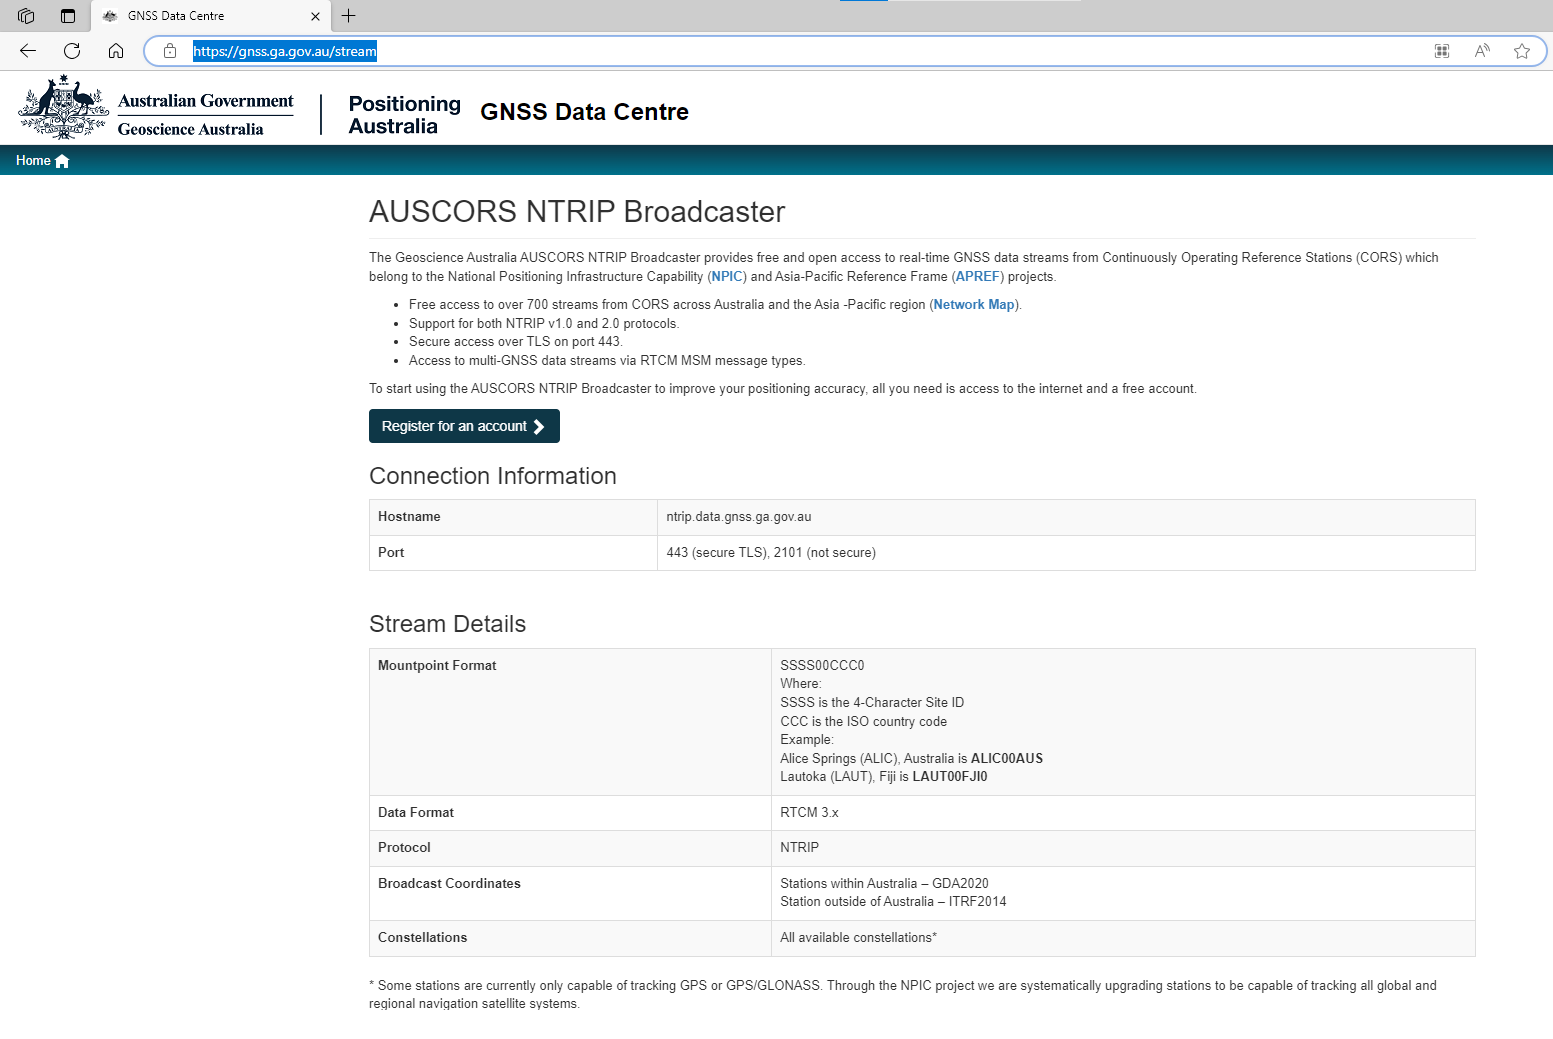Image resolution: width=1553 pixels, height=1039 pixels.
Task: Click 'CCC is the ISO country code' text
Action: (x=863, y=722)
